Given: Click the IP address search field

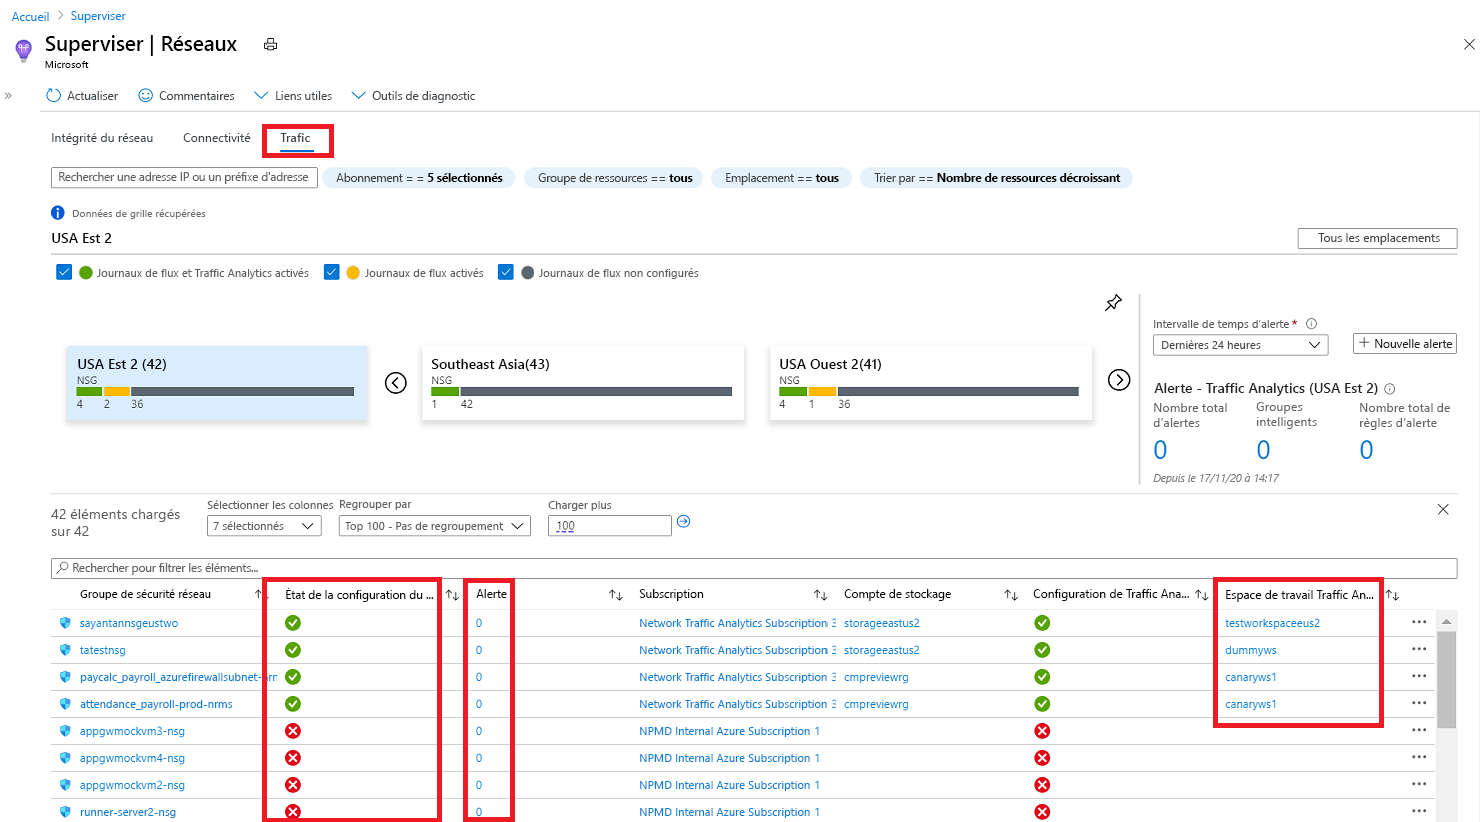Looking at the screenshot, I should point(184,177).
